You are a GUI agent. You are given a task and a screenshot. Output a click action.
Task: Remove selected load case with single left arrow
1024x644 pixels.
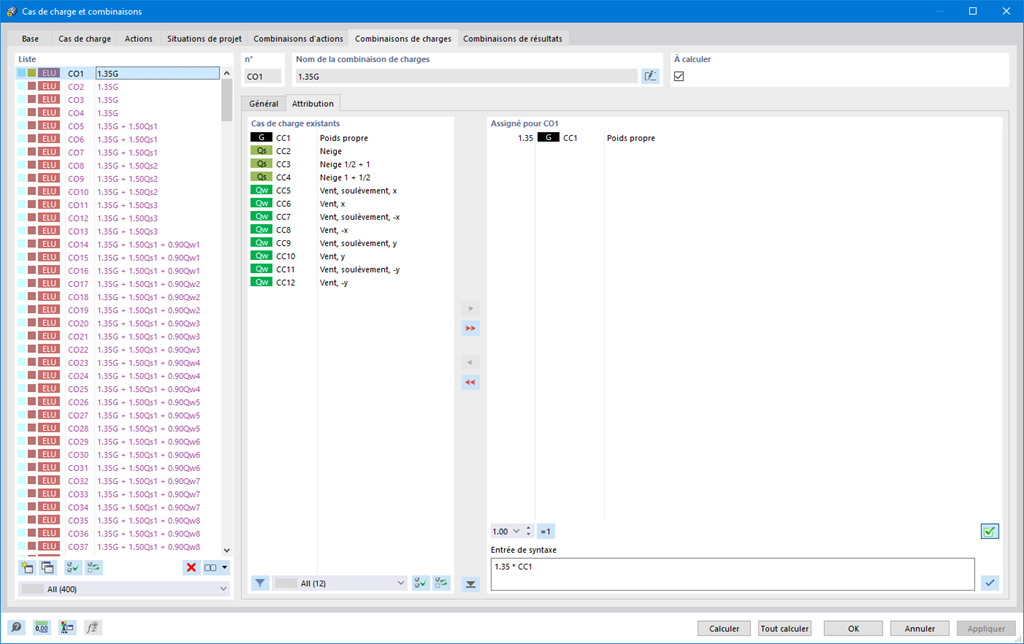[470, 362]
